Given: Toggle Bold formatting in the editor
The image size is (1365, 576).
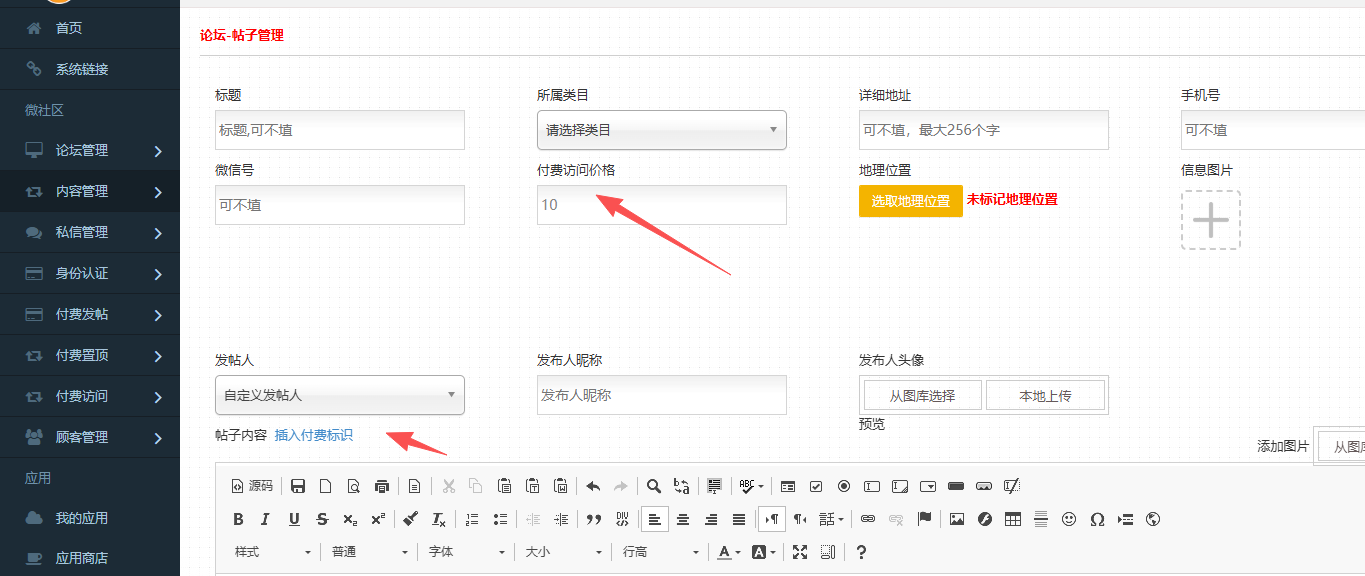Looking at the screenshot, I should [238, 519].
